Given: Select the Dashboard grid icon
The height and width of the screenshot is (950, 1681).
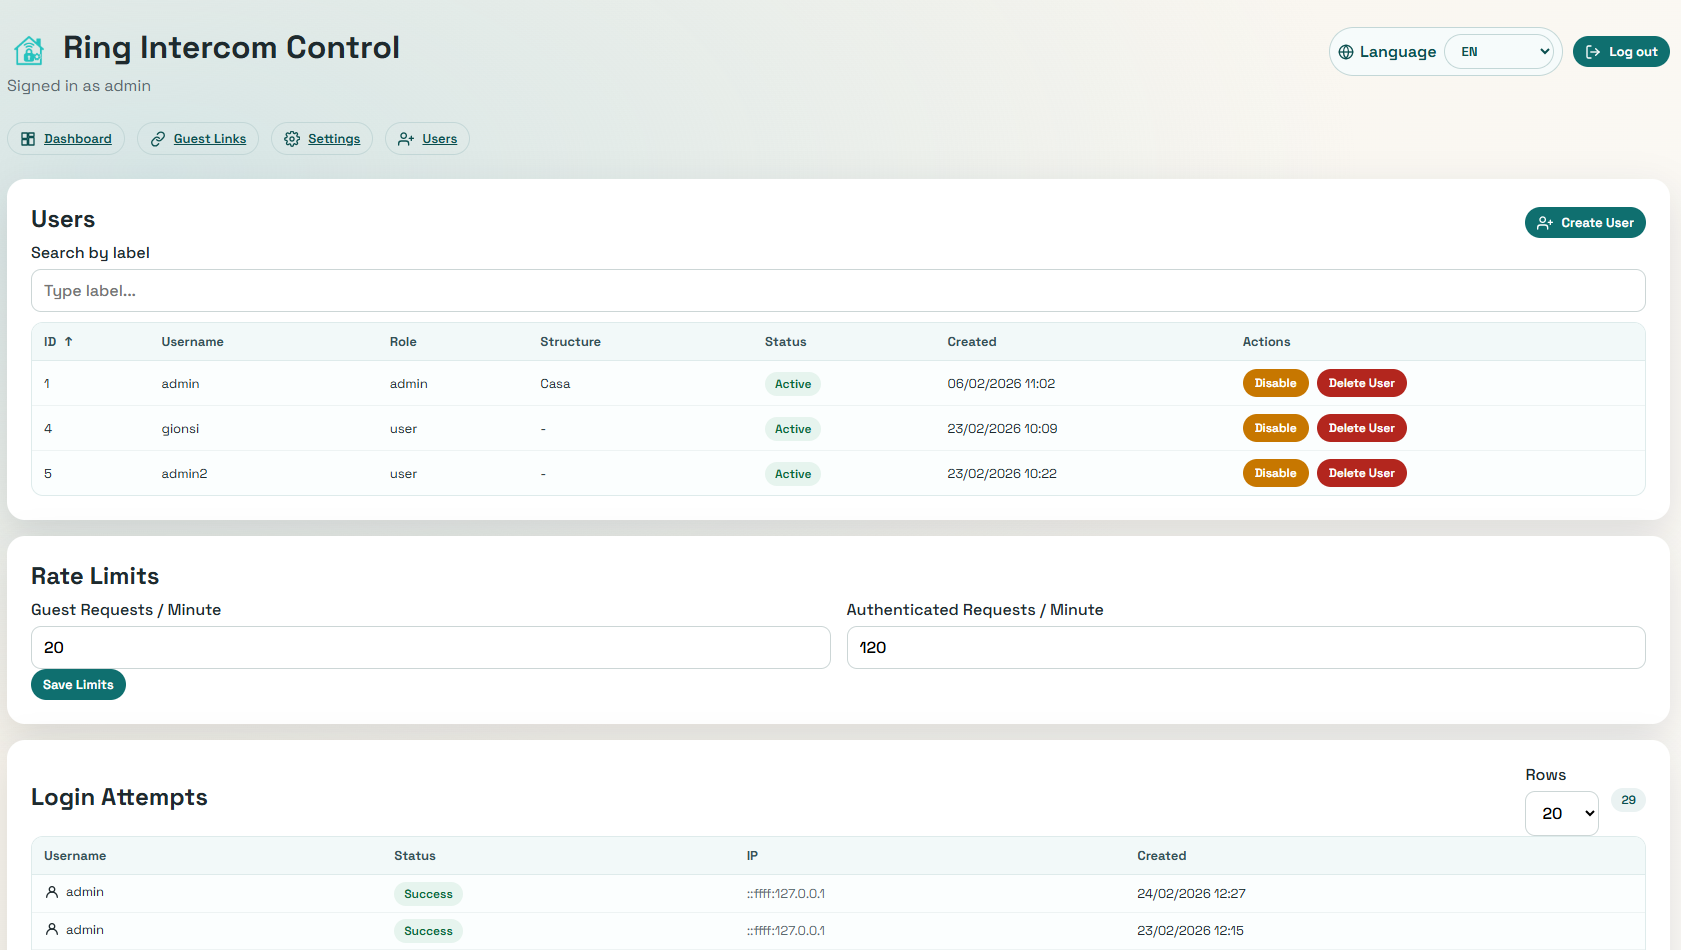Looking at the screenshot, I should (x=28, y=138).
